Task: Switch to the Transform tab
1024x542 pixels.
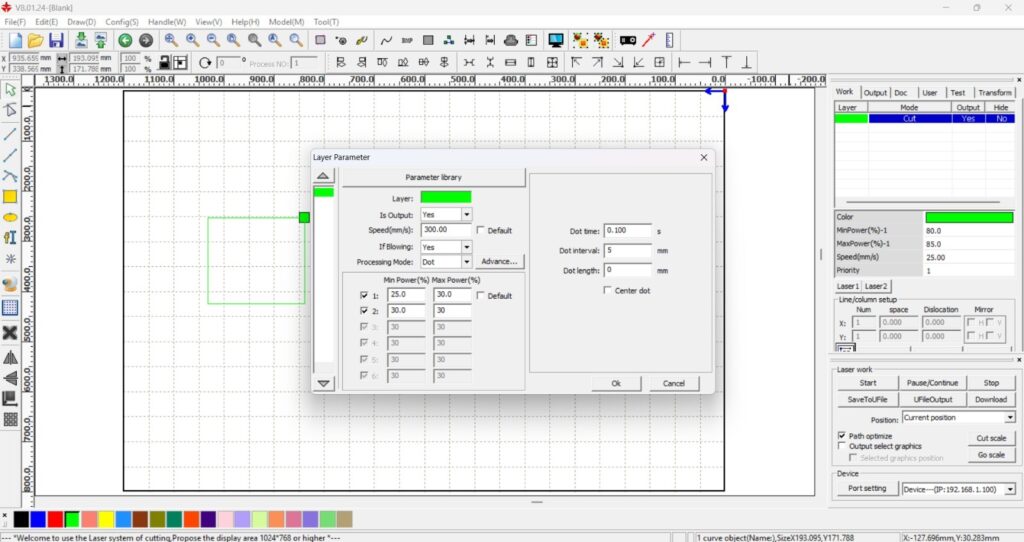Action: [x=994, y=92]
